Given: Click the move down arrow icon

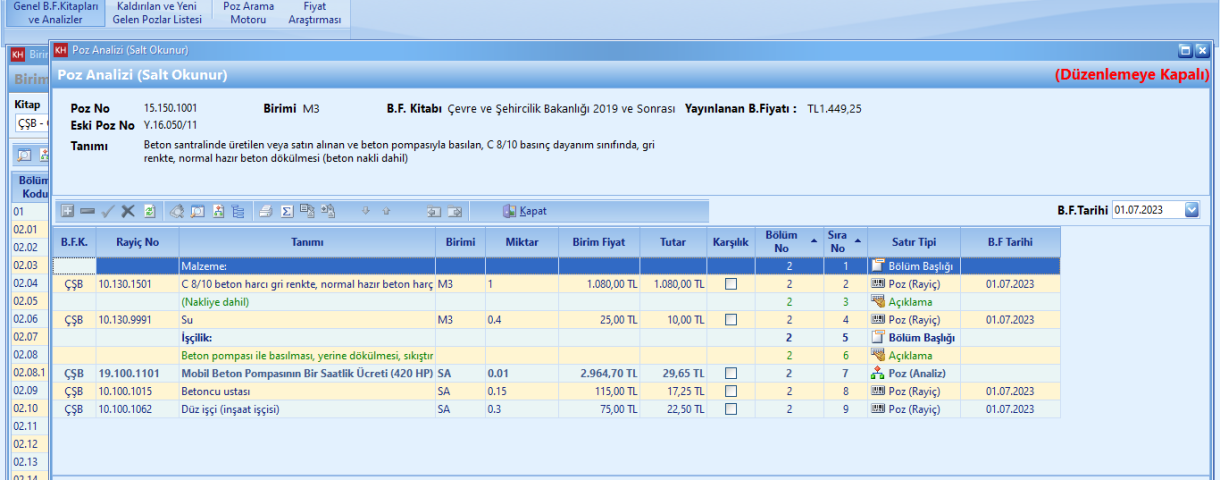Looking at the screenshot, I should (x=366, y=211).
